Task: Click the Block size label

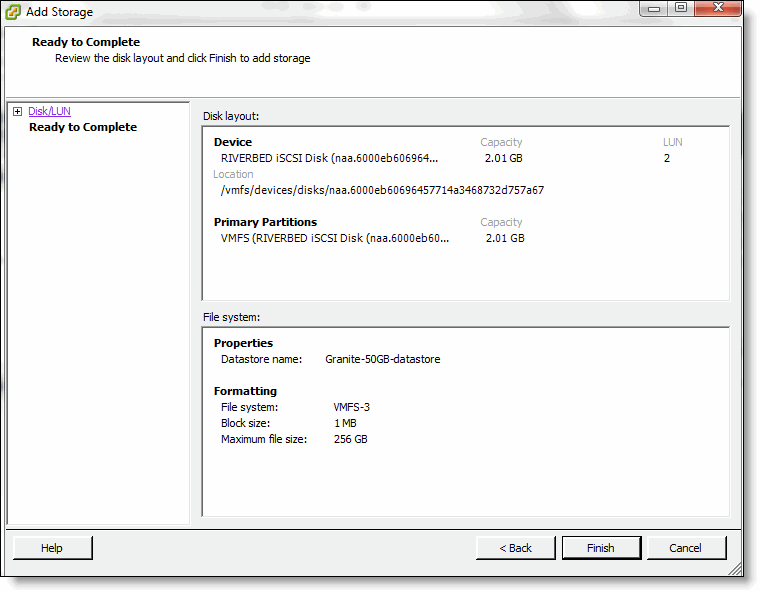Action: click(x=245, y=423)
